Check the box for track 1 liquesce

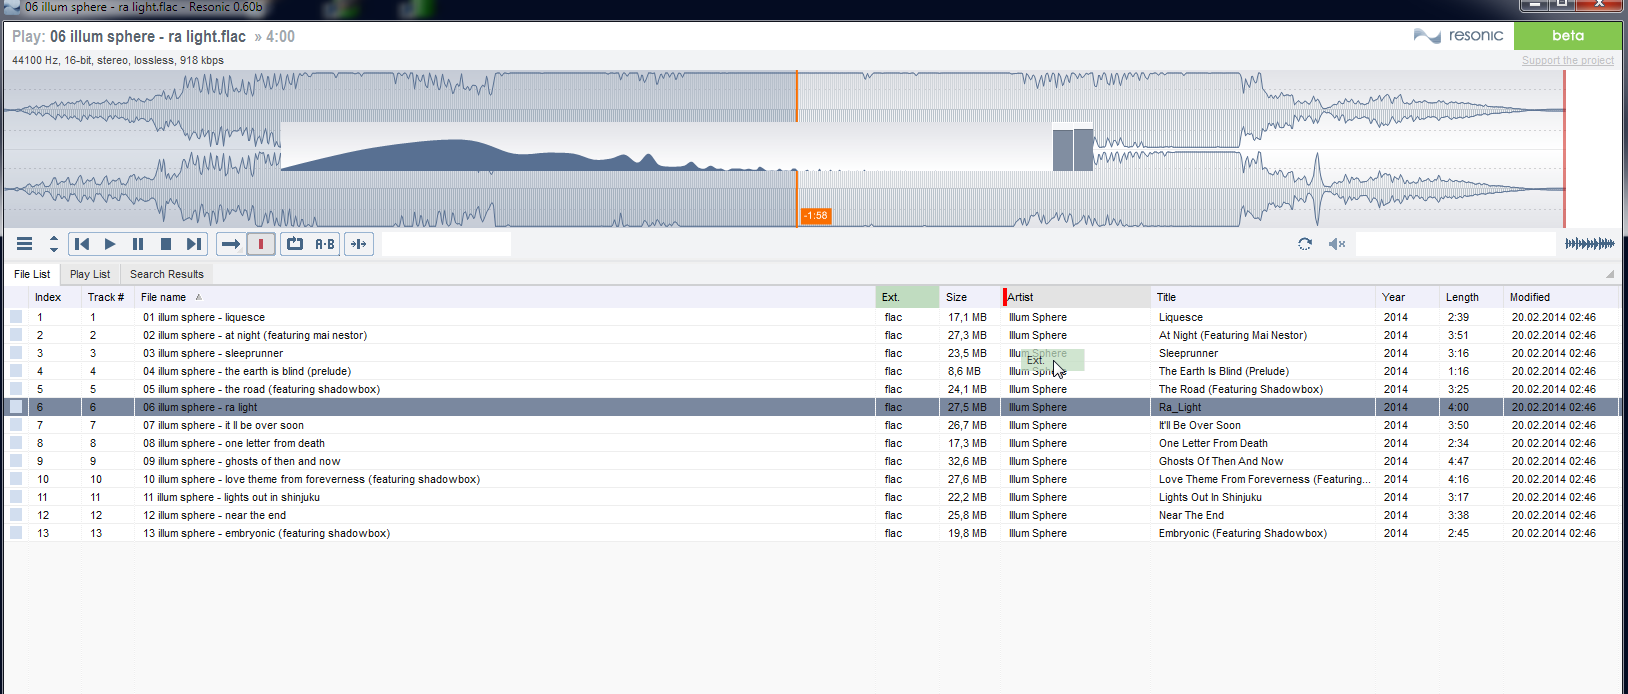coord(16,317)
